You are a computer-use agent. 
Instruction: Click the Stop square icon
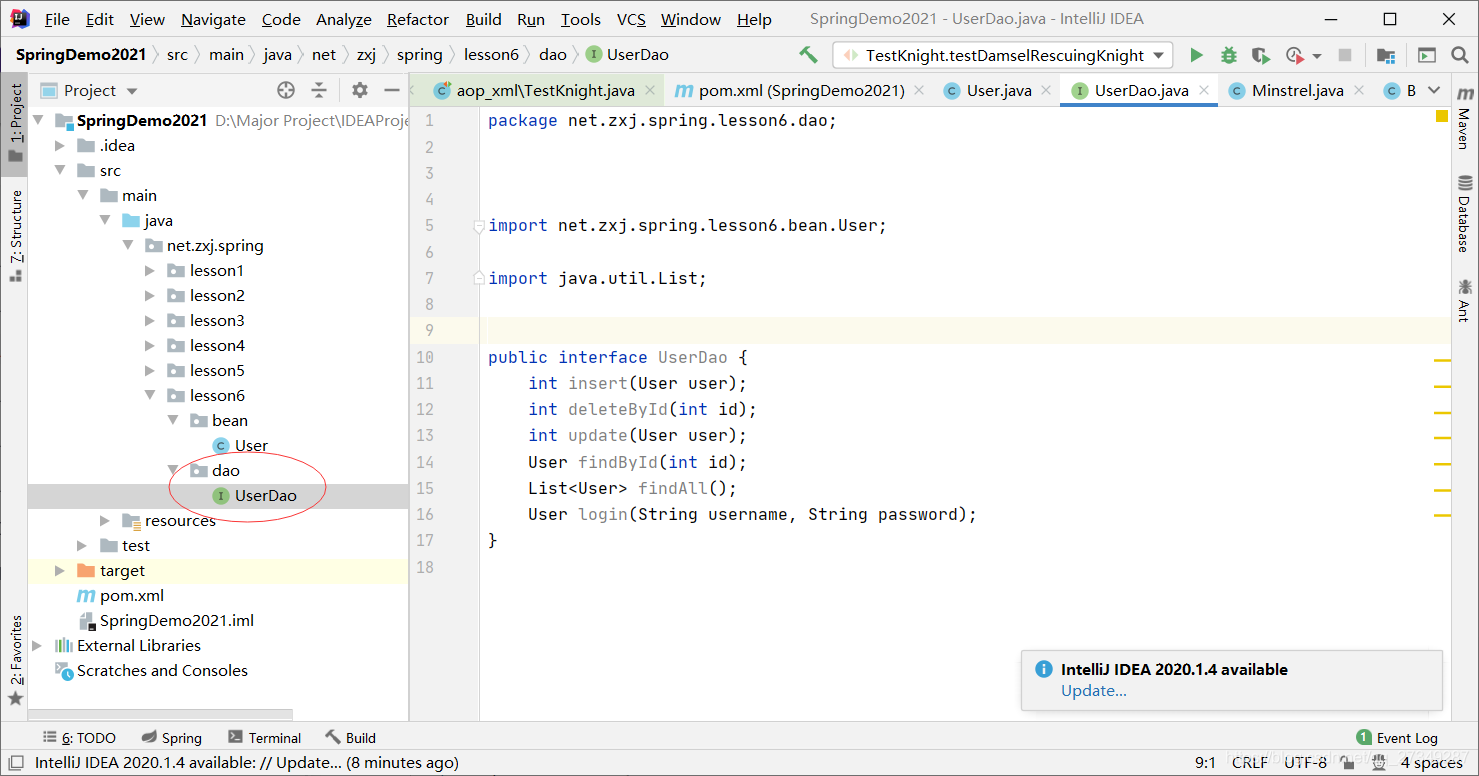point(1345,55)
